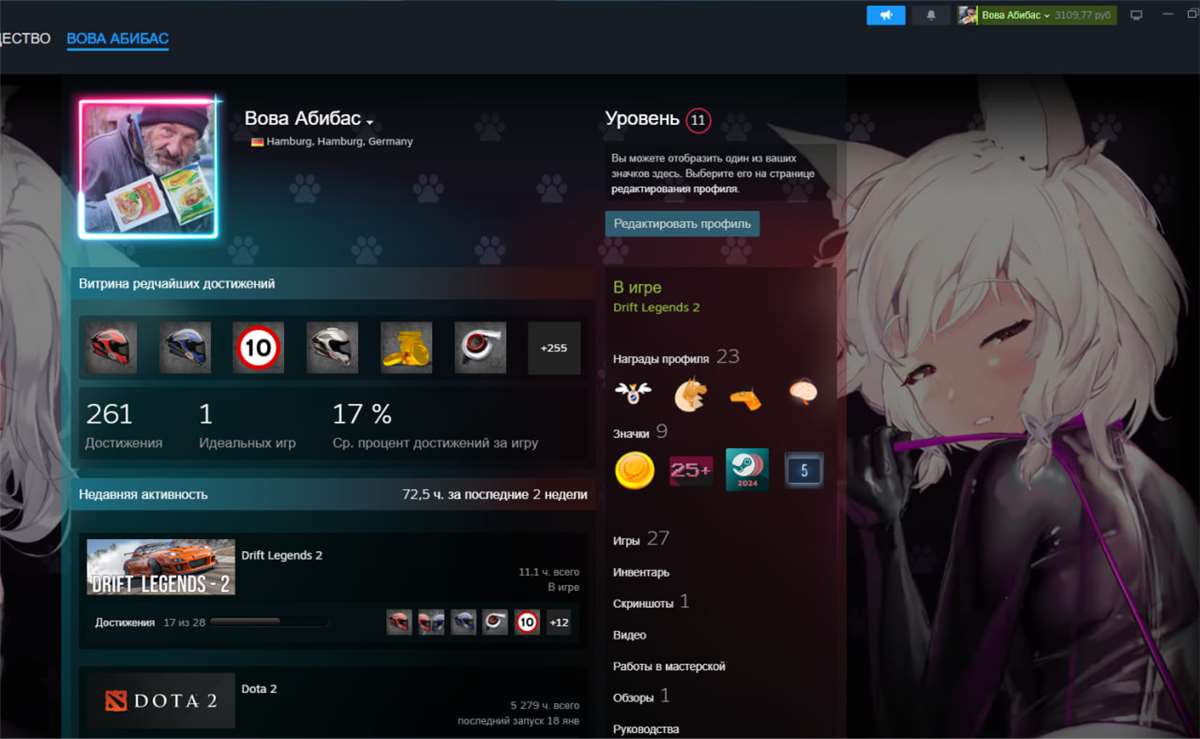Click the Drift Legends 2 achievements progress bar

[x=269, y=622]
